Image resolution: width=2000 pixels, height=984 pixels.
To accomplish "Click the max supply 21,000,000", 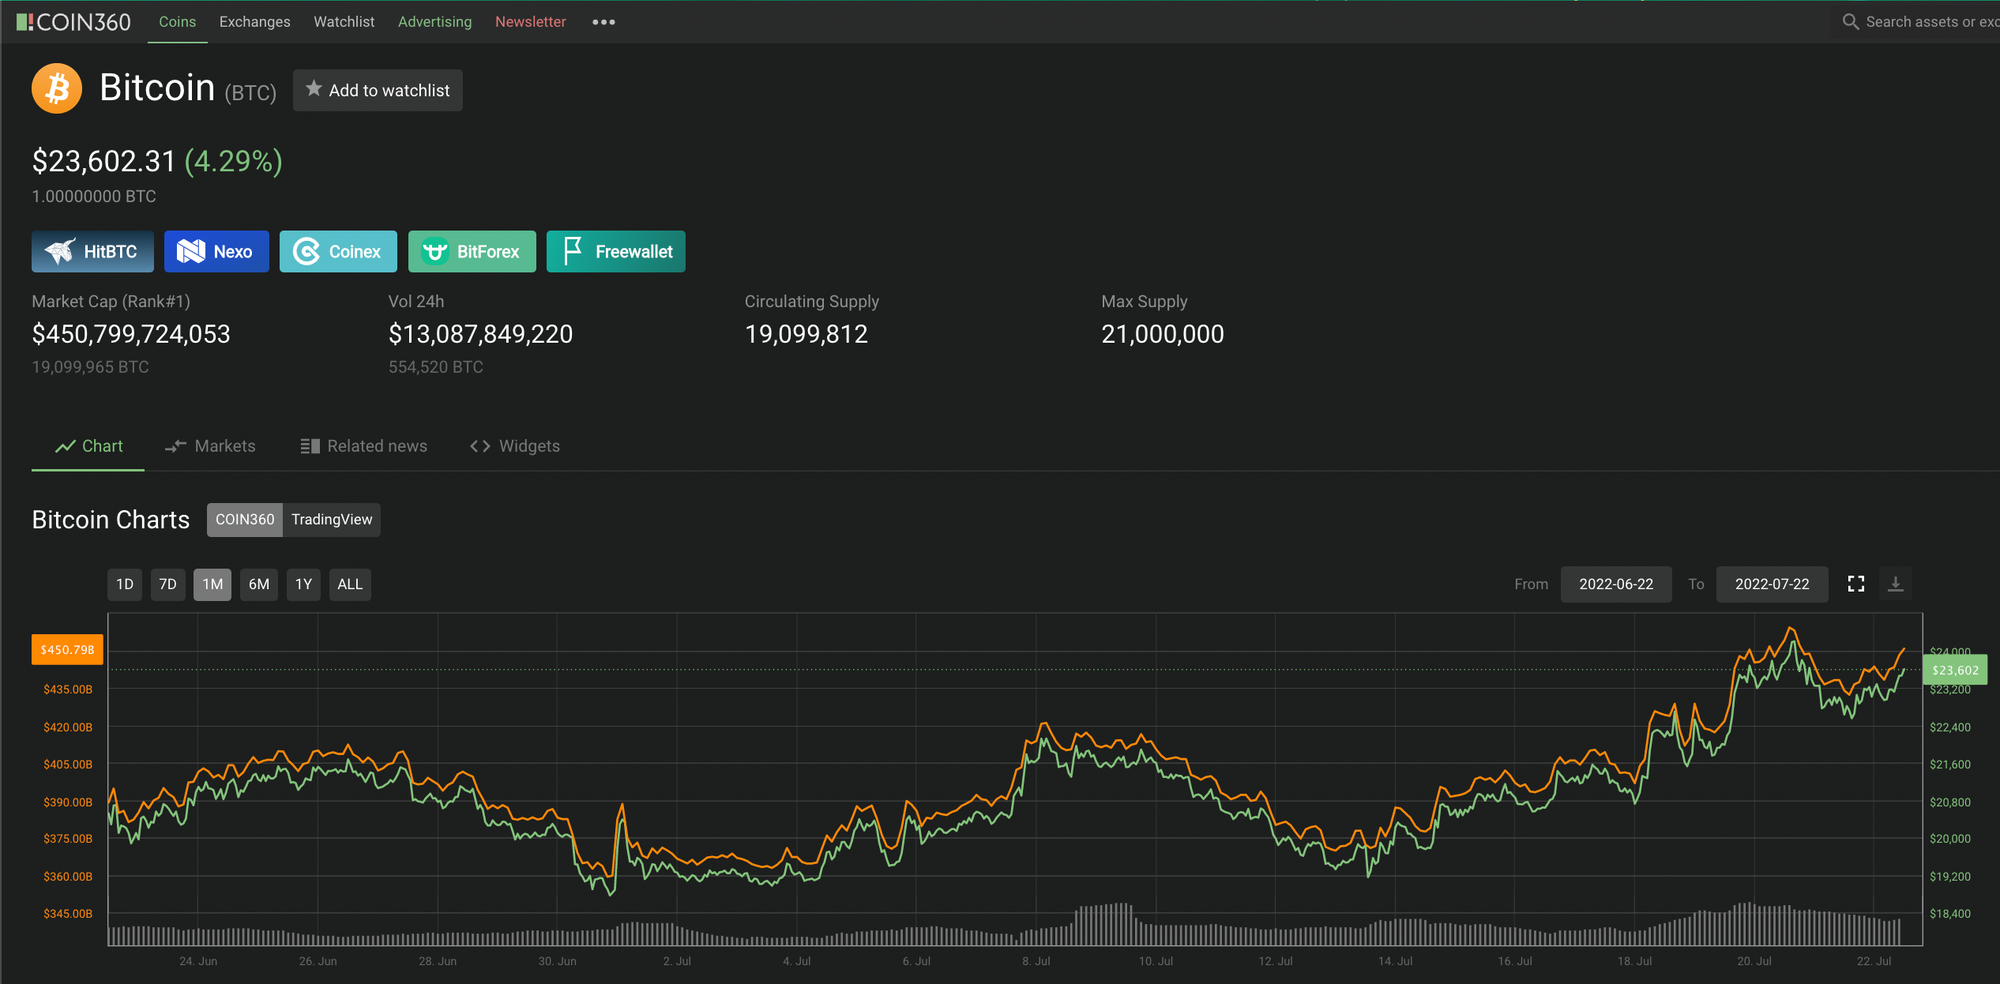I will [x=1162, y=334].
